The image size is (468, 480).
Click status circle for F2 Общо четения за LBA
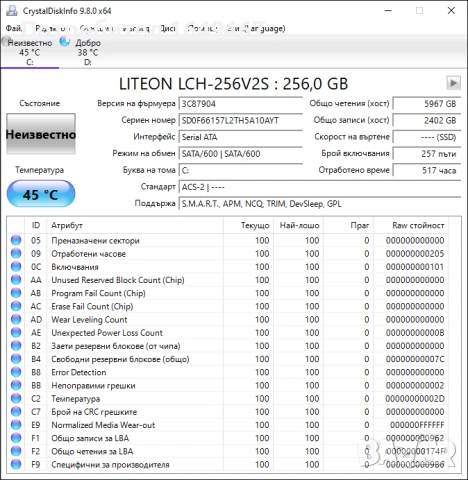point(16,451)
